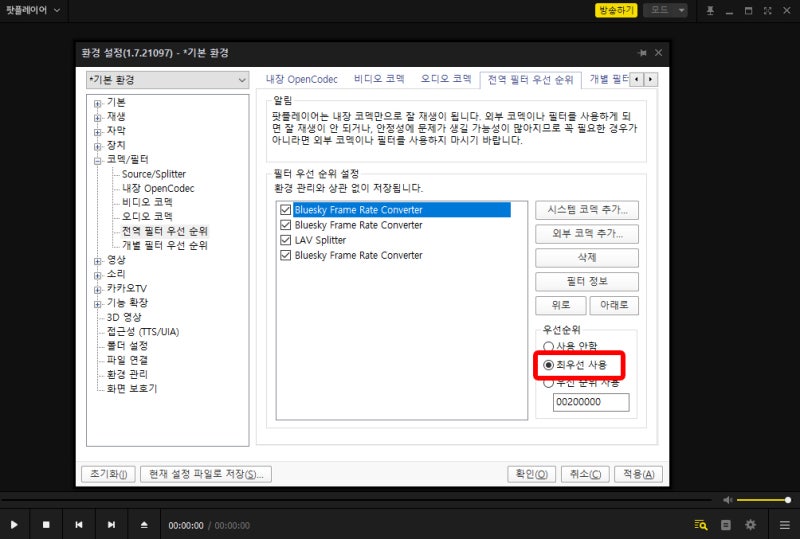
Task: Select the 사용 안함 radio button
Action: point(548,347)
